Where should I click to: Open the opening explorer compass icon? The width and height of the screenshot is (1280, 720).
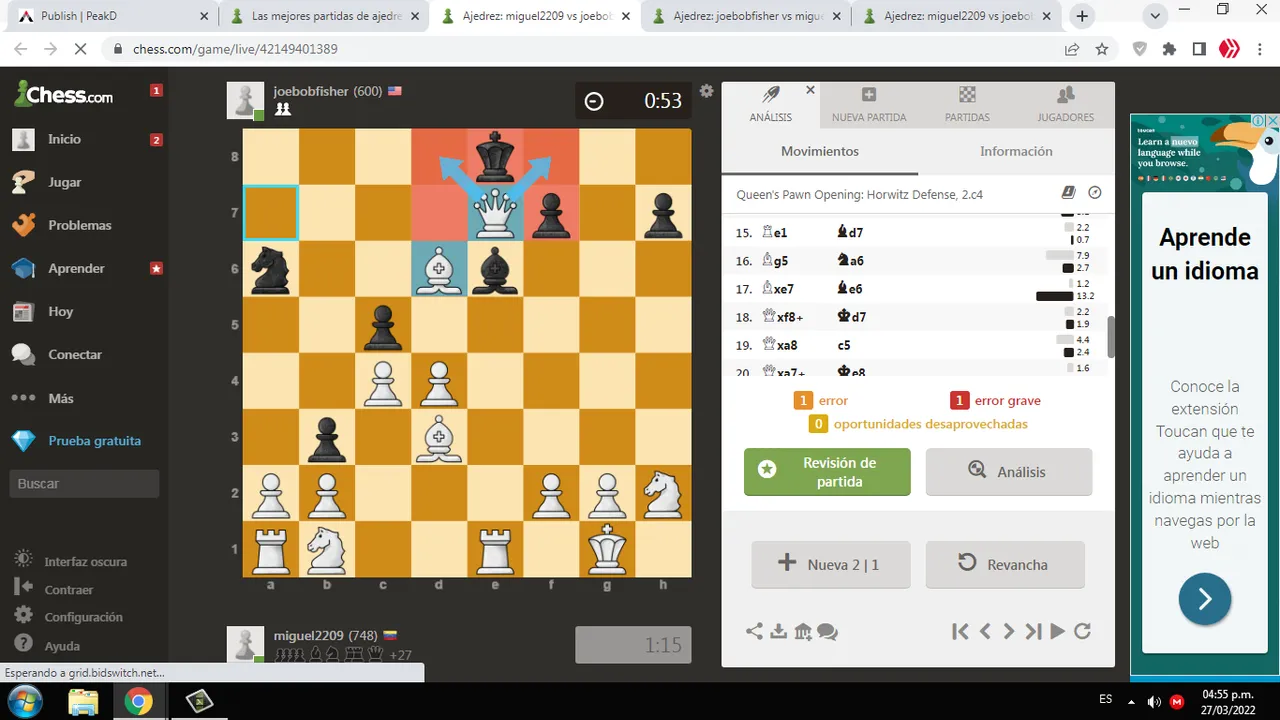[x=1095, y=193]
